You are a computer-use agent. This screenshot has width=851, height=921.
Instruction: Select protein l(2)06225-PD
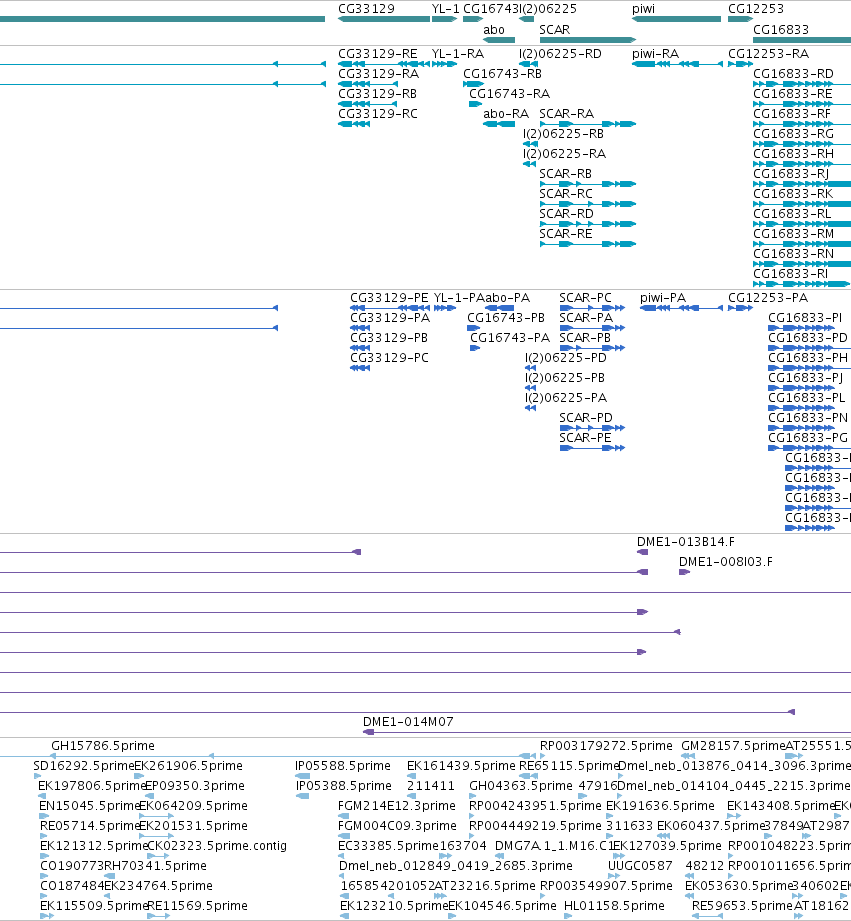pos(566,358)
